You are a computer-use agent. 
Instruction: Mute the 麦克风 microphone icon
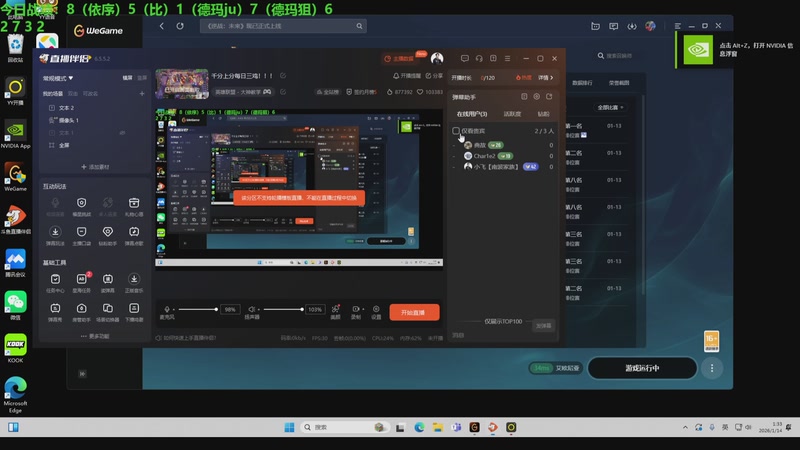[x=167, y=309]
